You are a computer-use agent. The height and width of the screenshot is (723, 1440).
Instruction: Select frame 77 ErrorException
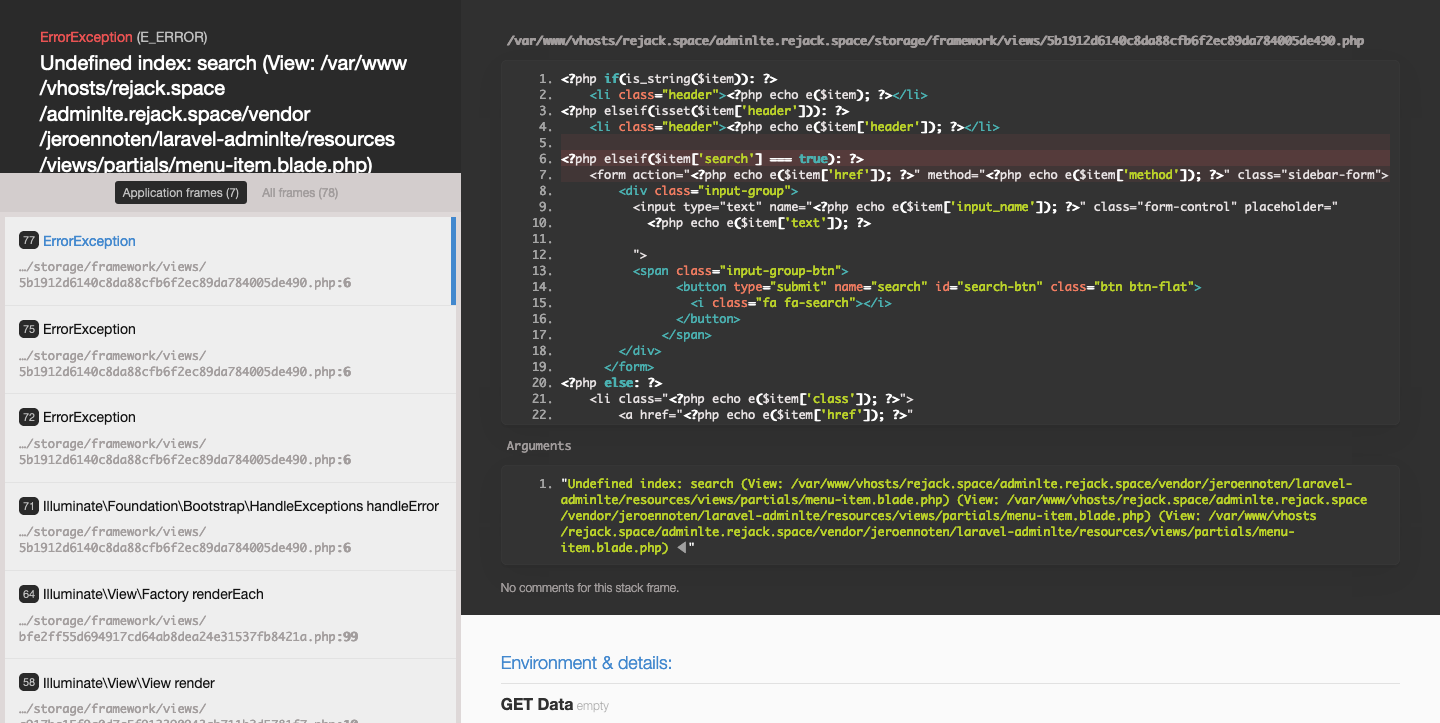[229, 261]
